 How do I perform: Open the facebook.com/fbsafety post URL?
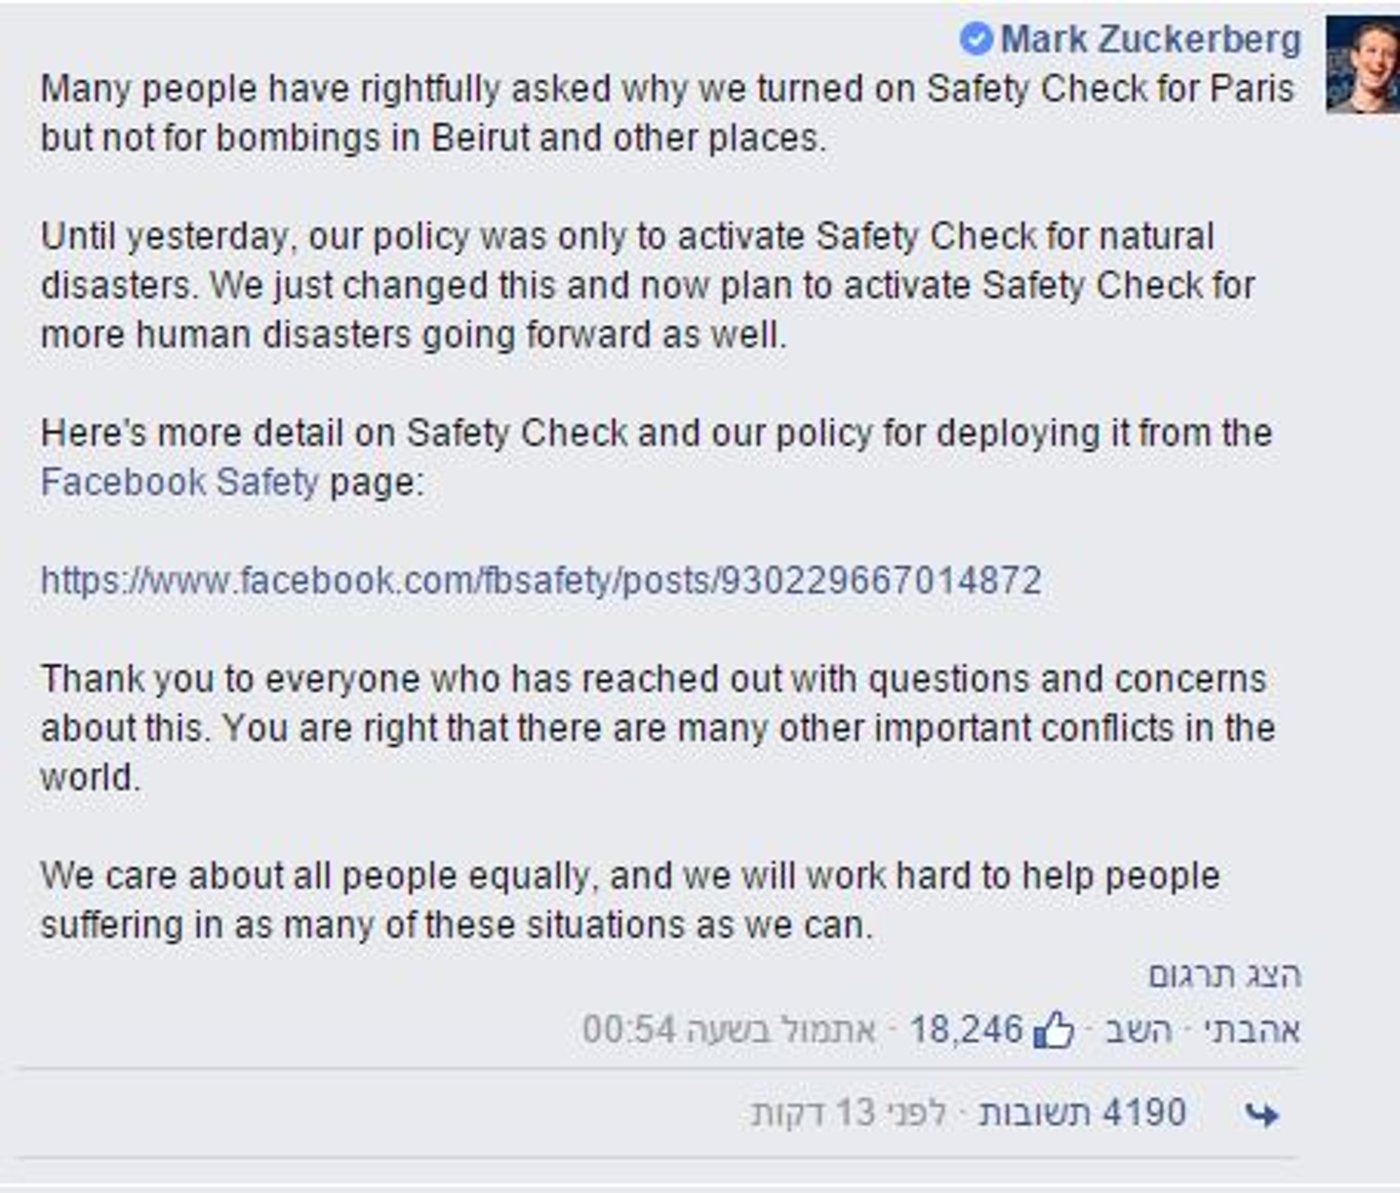(x=541, y=581)
